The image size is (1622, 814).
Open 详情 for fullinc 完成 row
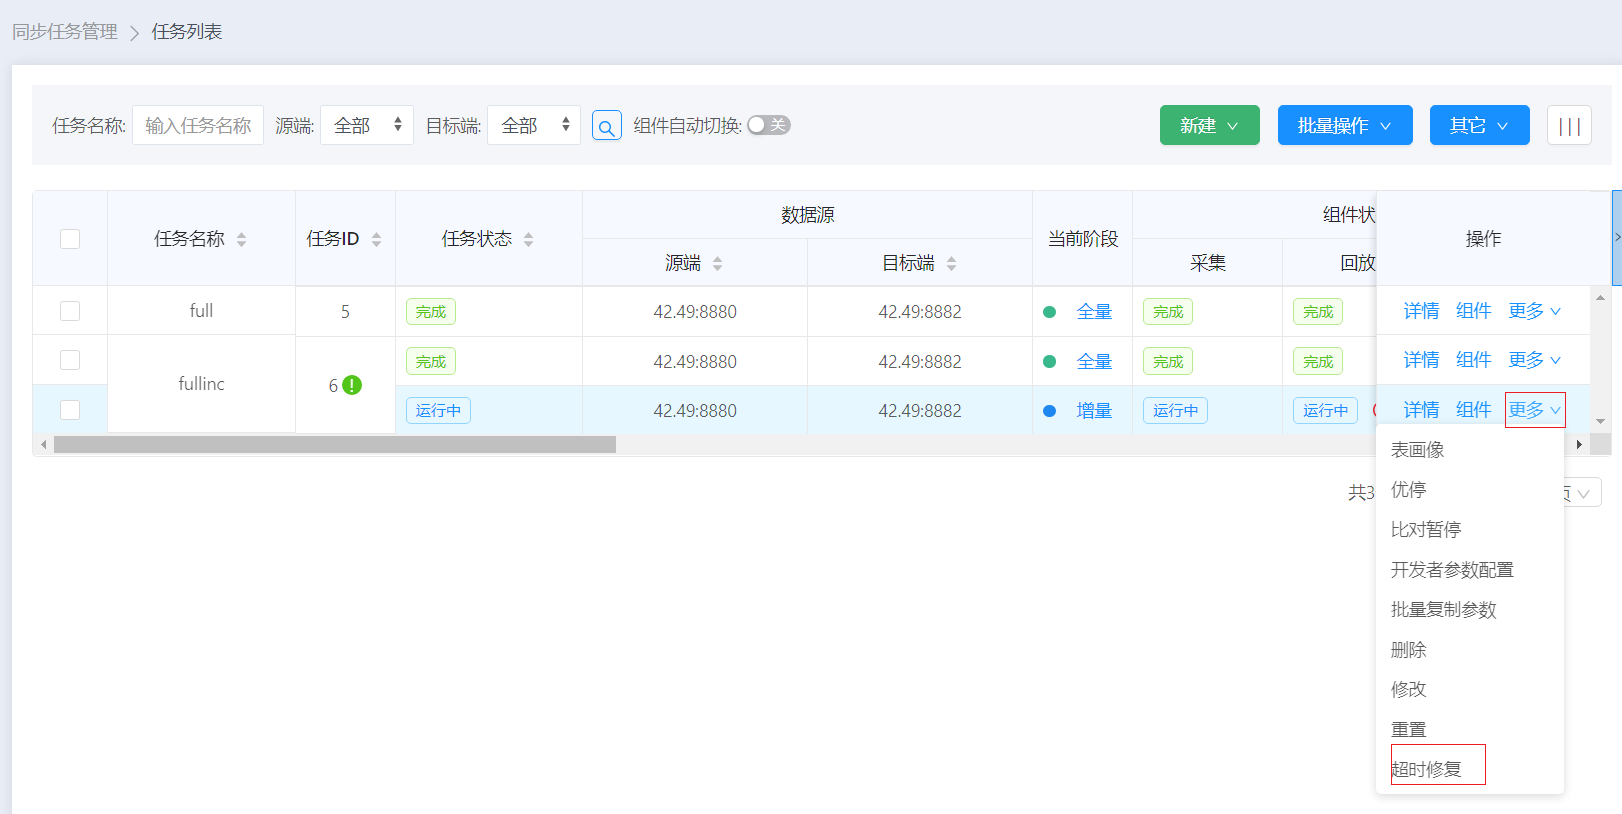1421,360
